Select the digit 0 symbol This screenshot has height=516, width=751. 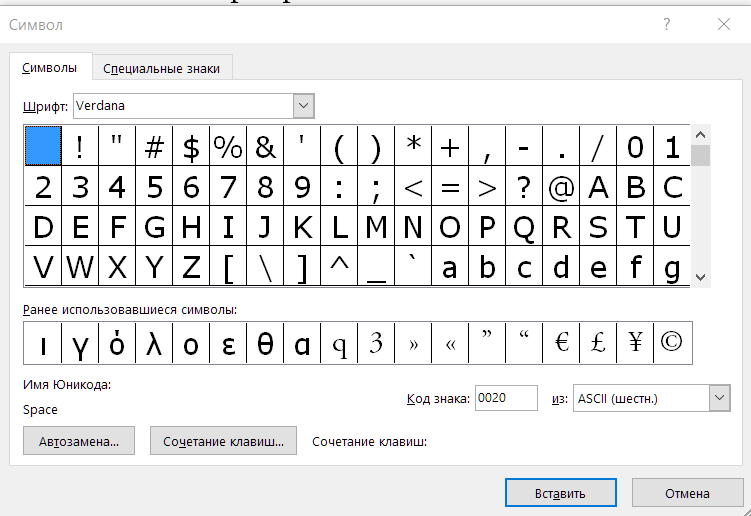(x=635, y=146)
